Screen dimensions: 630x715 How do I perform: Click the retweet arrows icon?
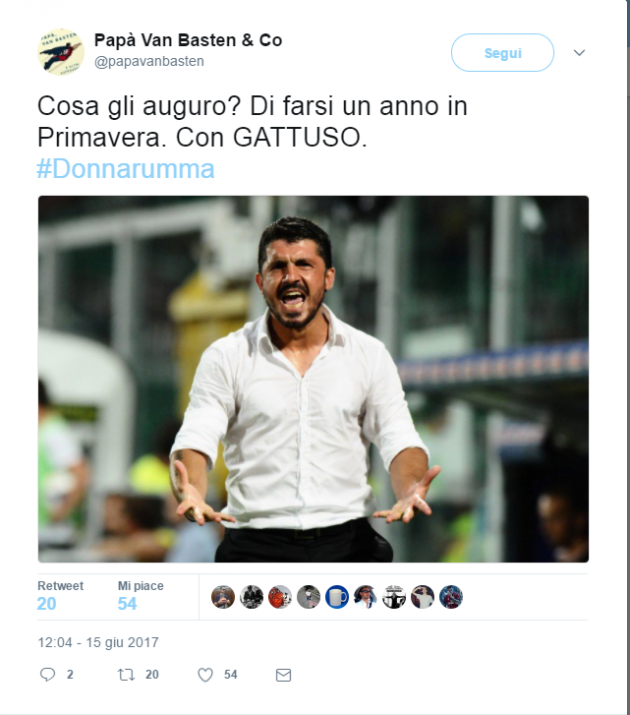[x=126, y=674]
